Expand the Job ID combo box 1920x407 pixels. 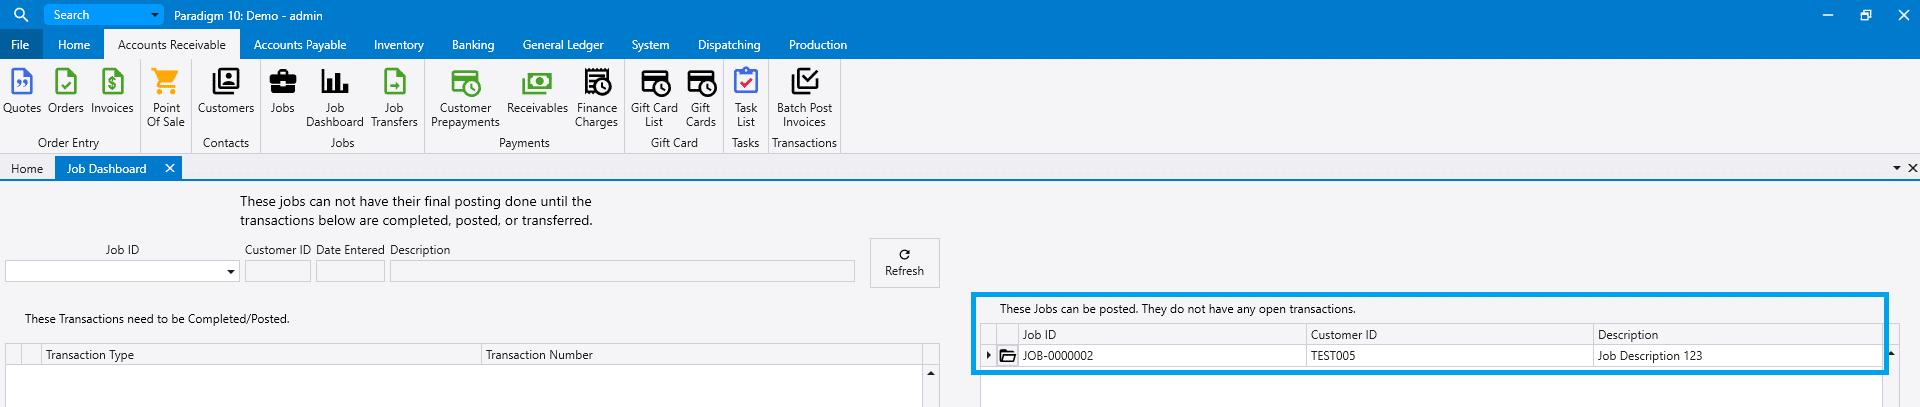click(x=230, y=271)
